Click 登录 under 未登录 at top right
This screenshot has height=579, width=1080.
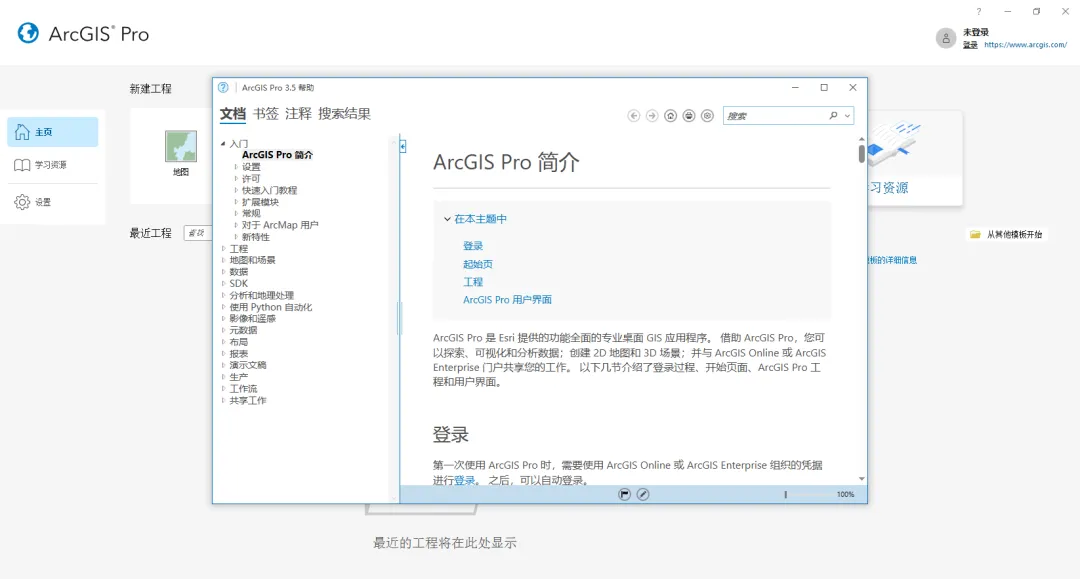(x=970, y=45)
